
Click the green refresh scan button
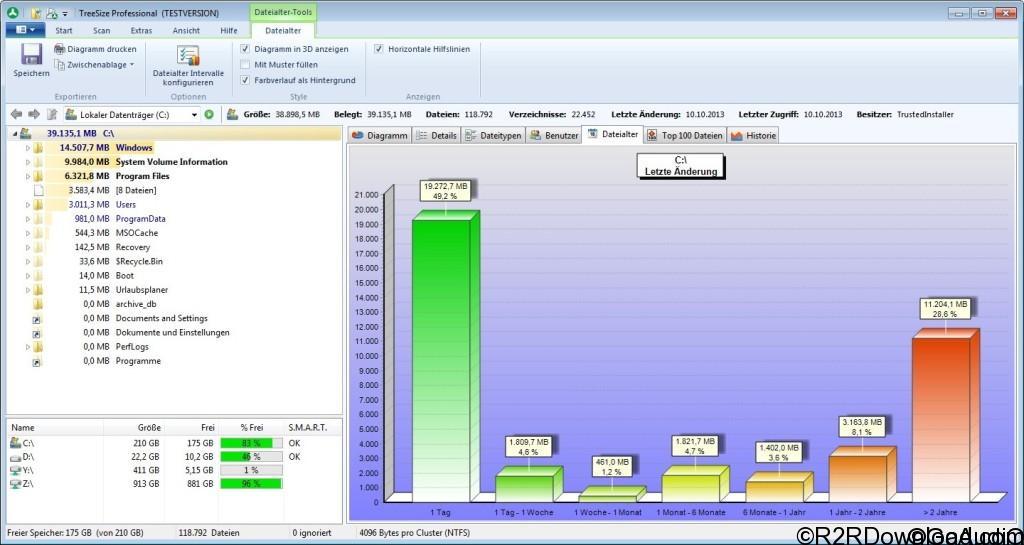209,114
